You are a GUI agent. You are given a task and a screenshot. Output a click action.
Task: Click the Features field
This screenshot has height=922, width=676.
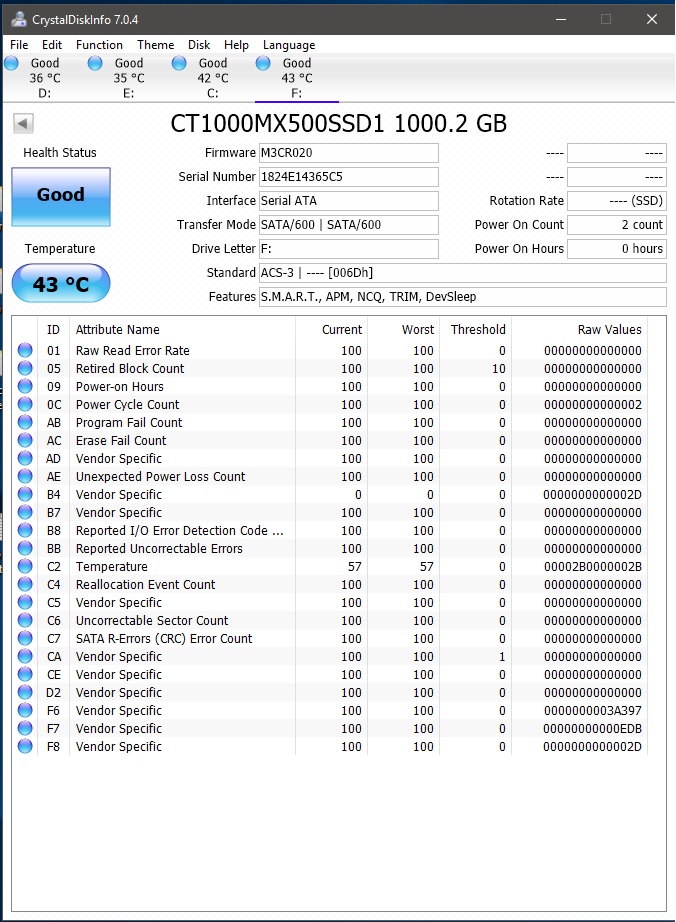coord(463,297)
